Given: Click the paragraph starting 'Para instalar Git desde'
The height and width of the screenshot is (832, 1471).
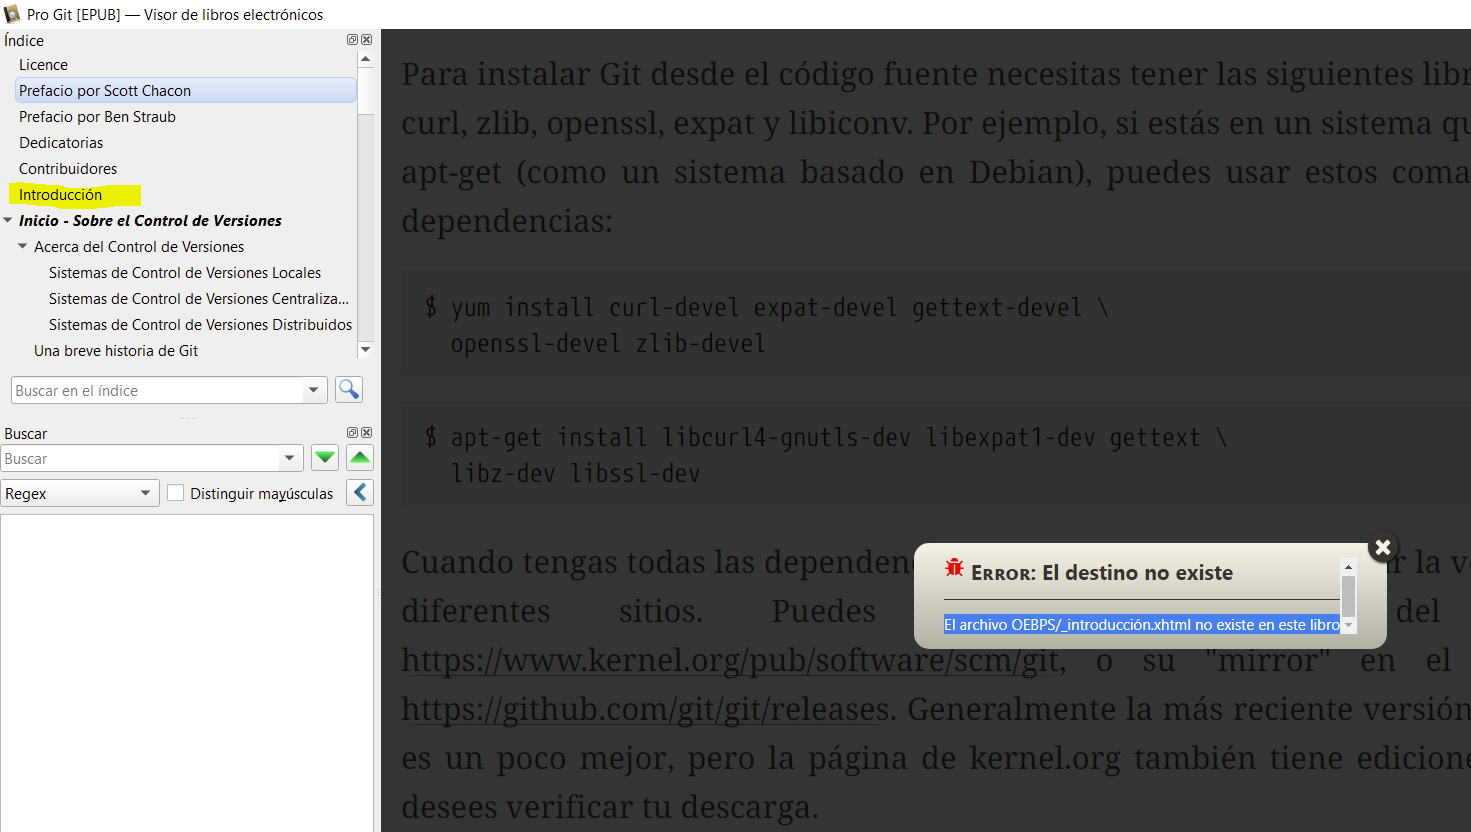Looking at the screenshot, I should [936, 147].
